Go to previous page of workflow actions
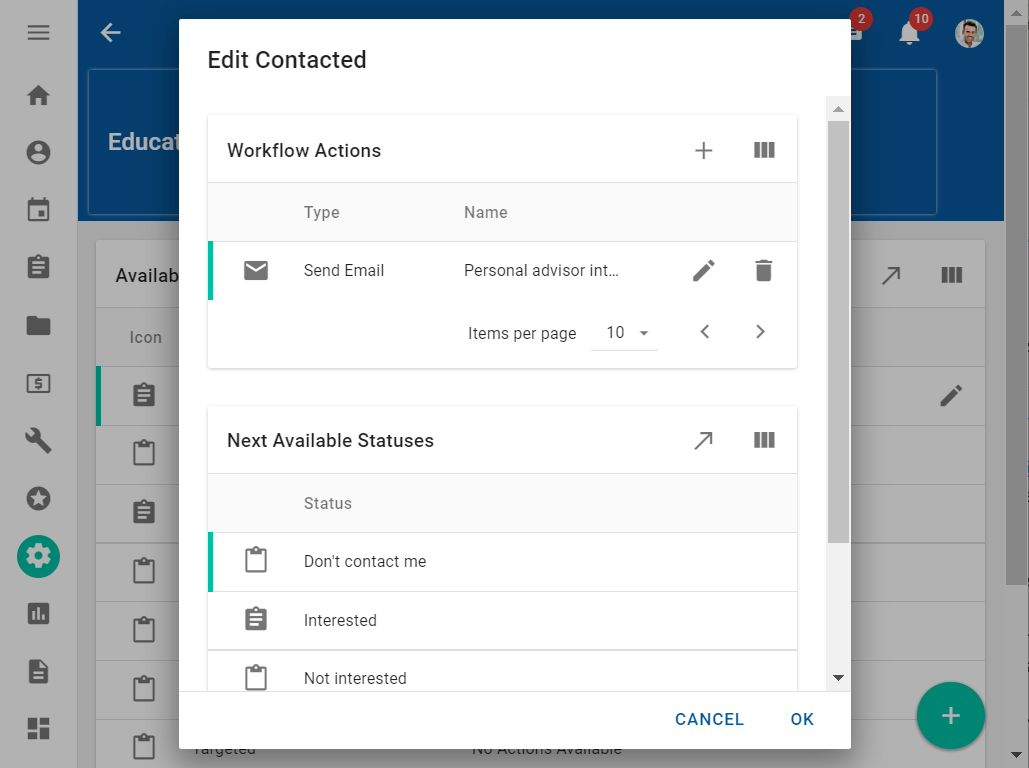 tap(705, 332)
